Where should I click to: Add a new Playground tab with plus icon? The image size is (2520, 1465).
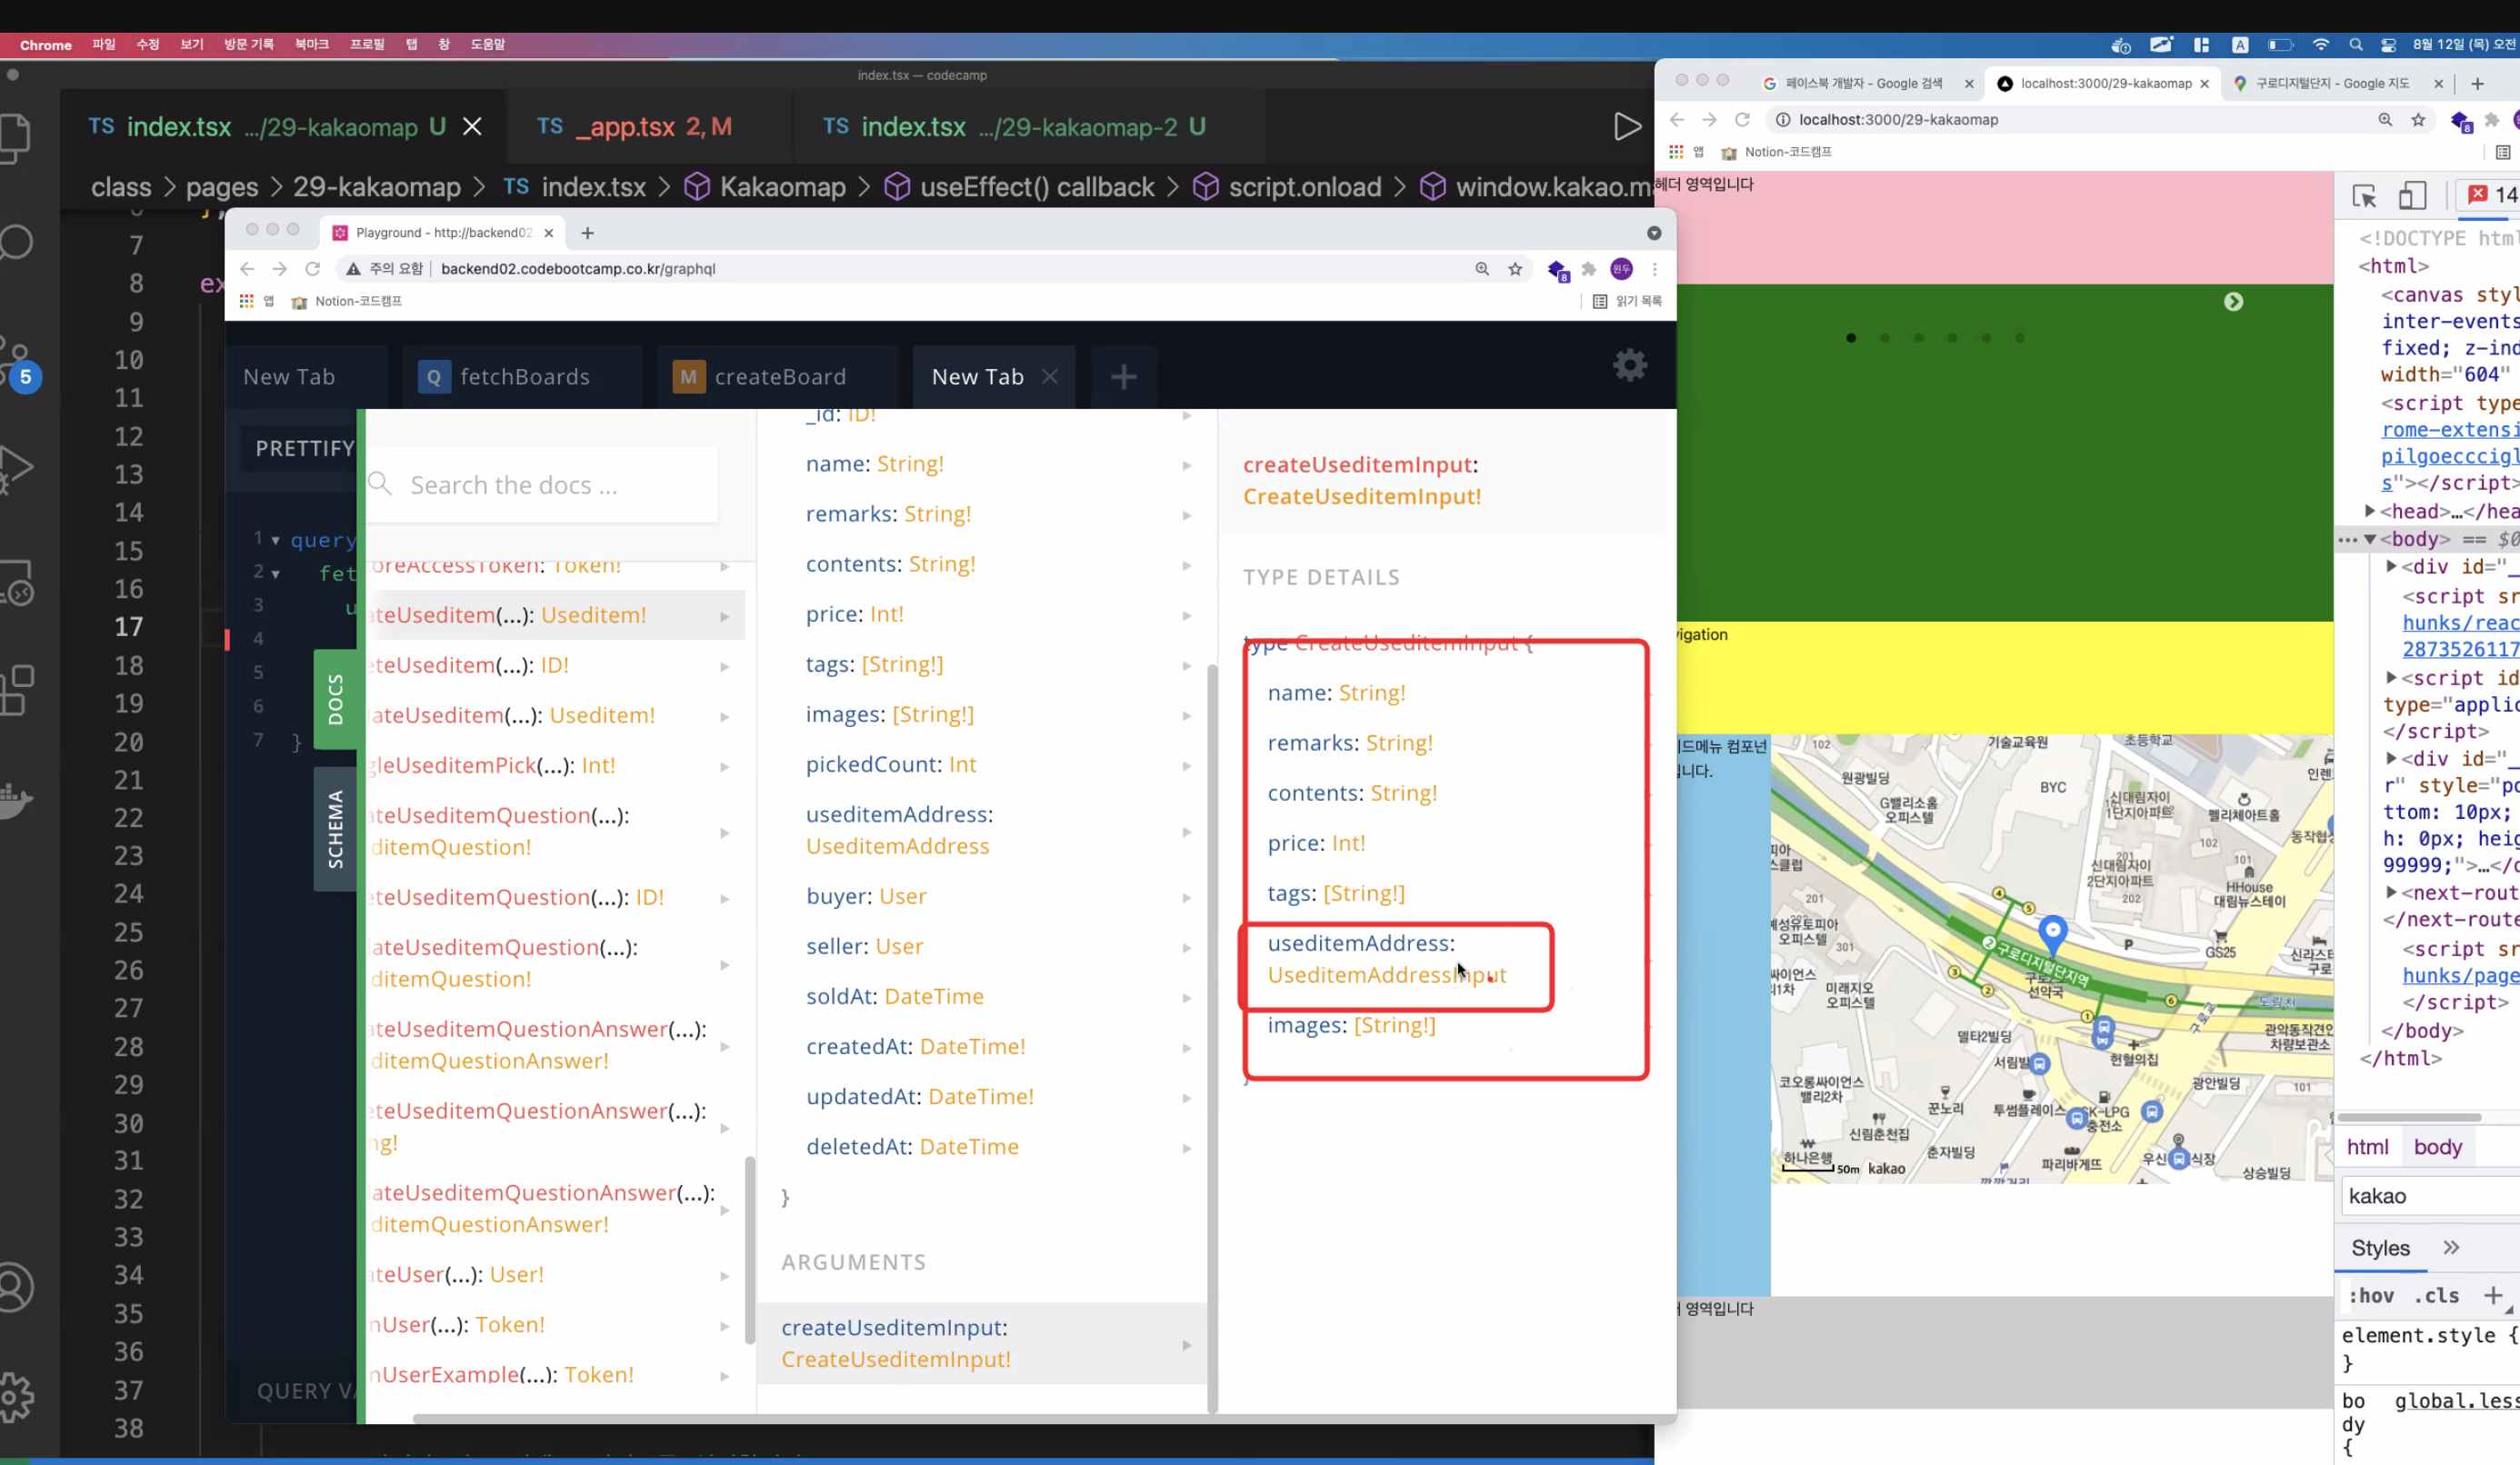[1123, 377]
